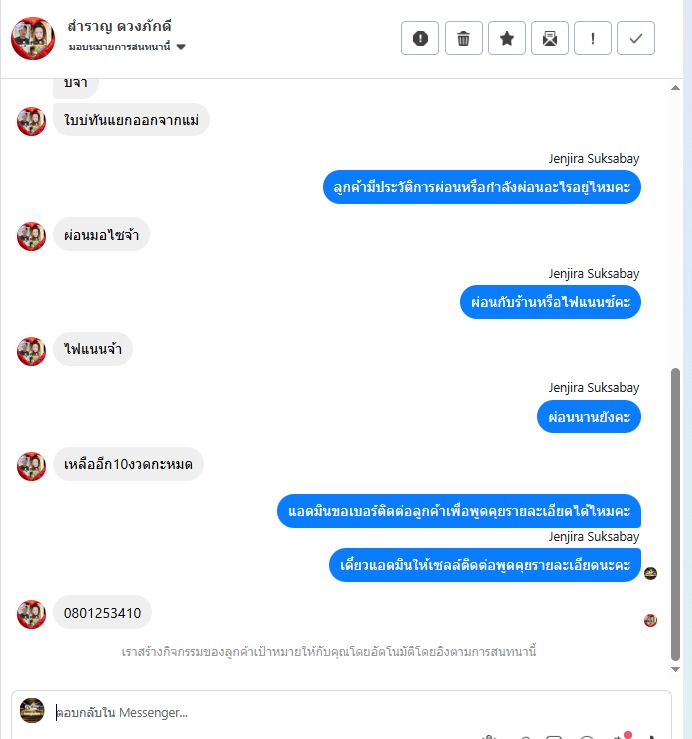Screen dimensions: 692x739
Task: Open the assign conversation dropdown arrow
Action: click(181, 47)
